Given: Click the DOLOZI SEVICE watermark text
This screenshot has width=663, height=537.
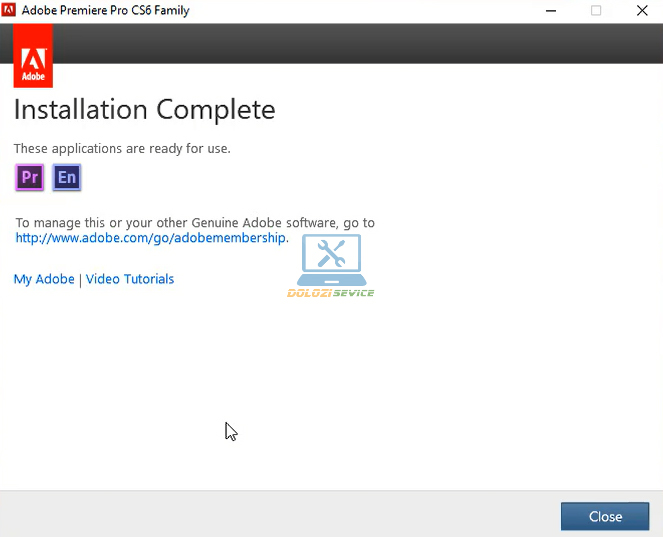Looking at the screenshot, I should pos(330,293).
